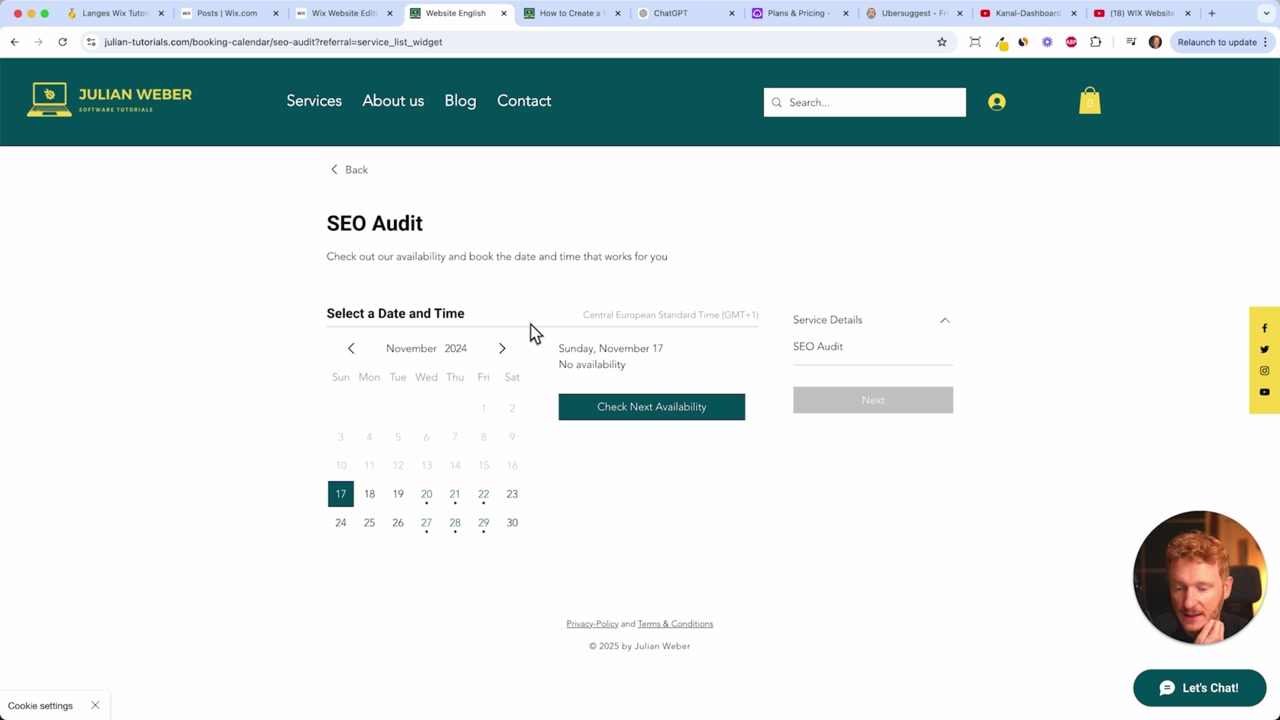Click the browser back arrow
The image size is (1280, 720).
(x=15, y=42)
